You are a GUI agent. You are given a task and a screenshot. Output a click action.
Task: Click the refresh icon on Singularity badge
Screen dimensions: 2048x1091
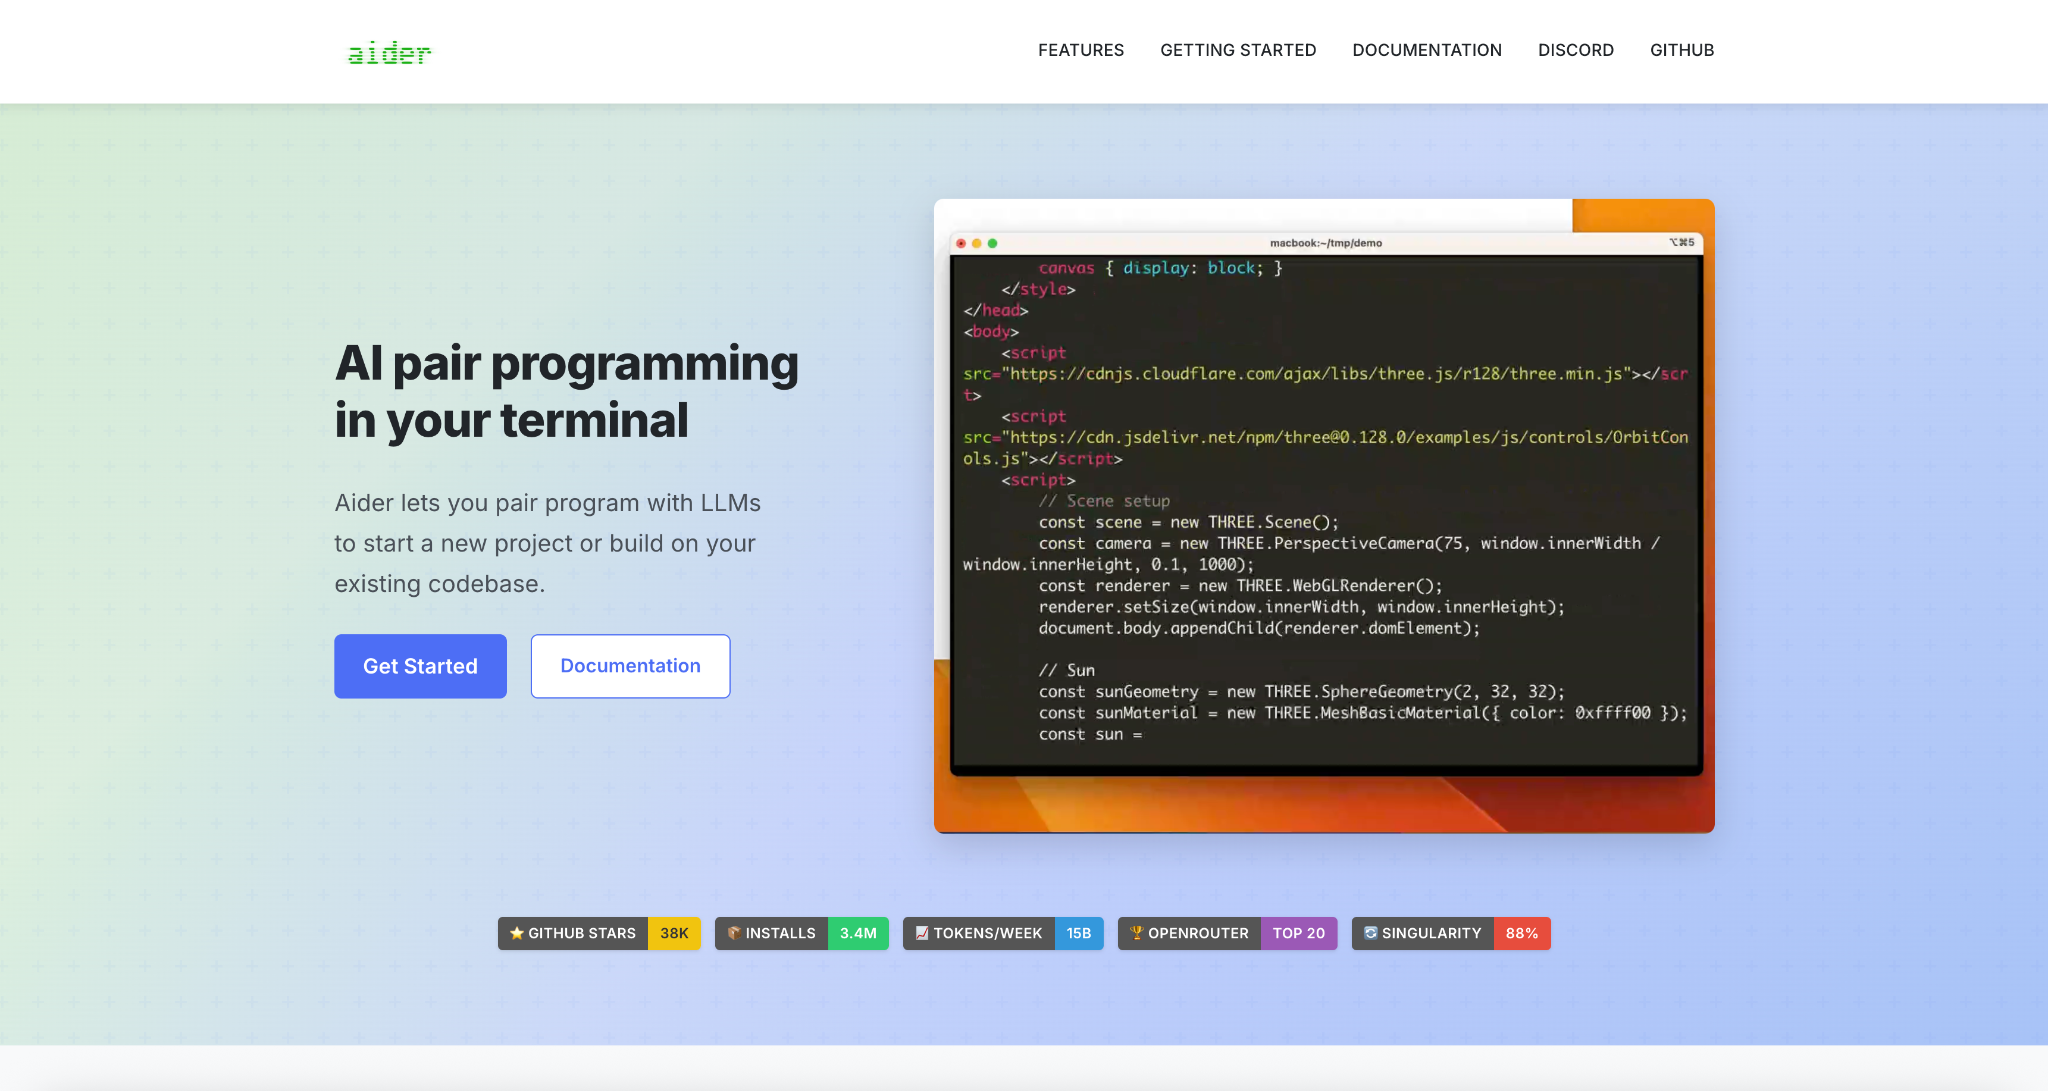tap(1370, 933)
